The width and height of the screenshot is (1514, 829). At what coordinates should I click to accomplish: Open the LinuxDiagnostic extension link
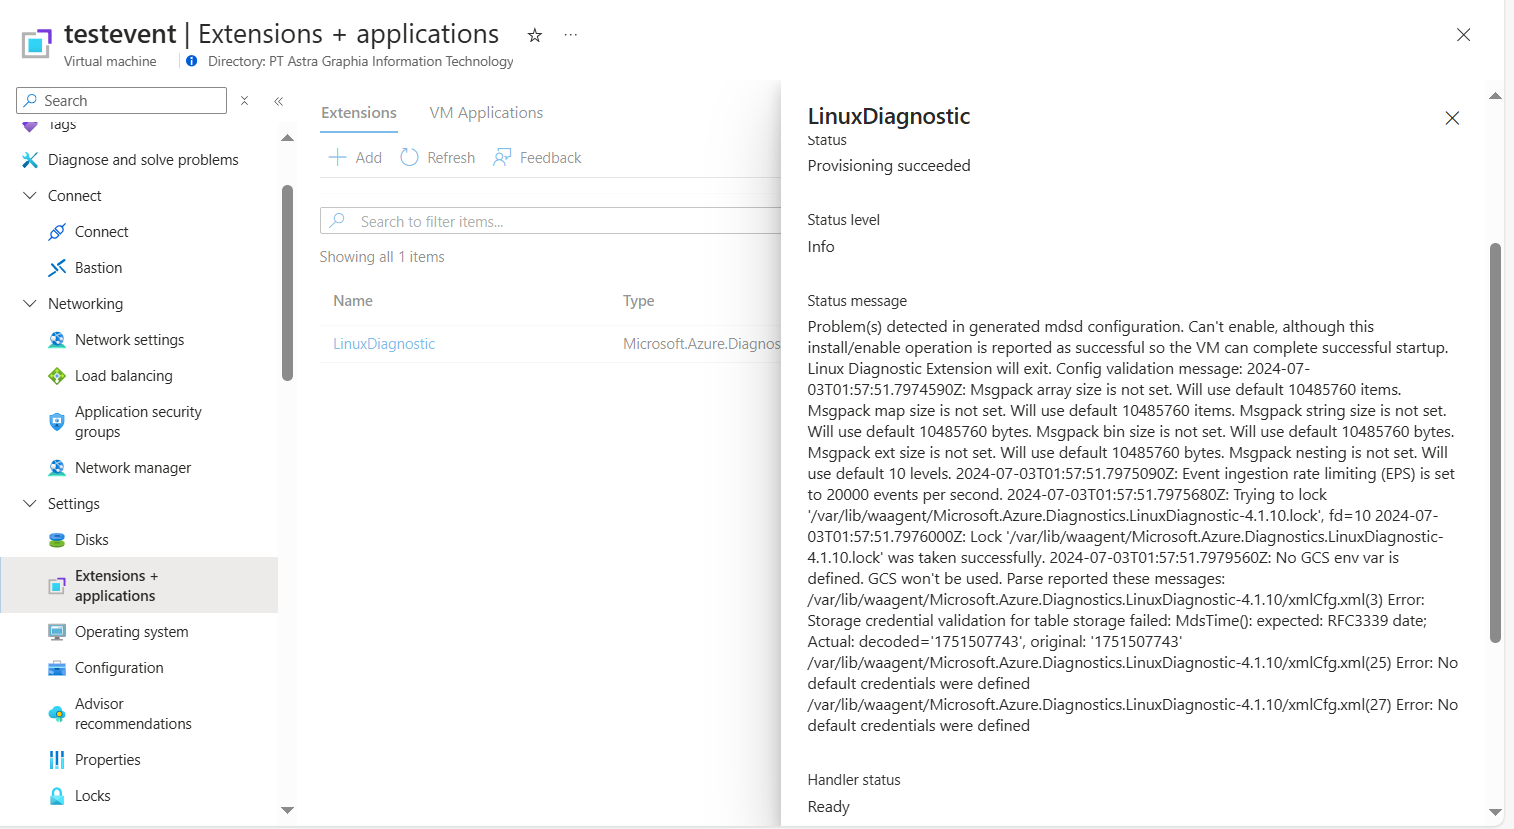tap(384, 343)
